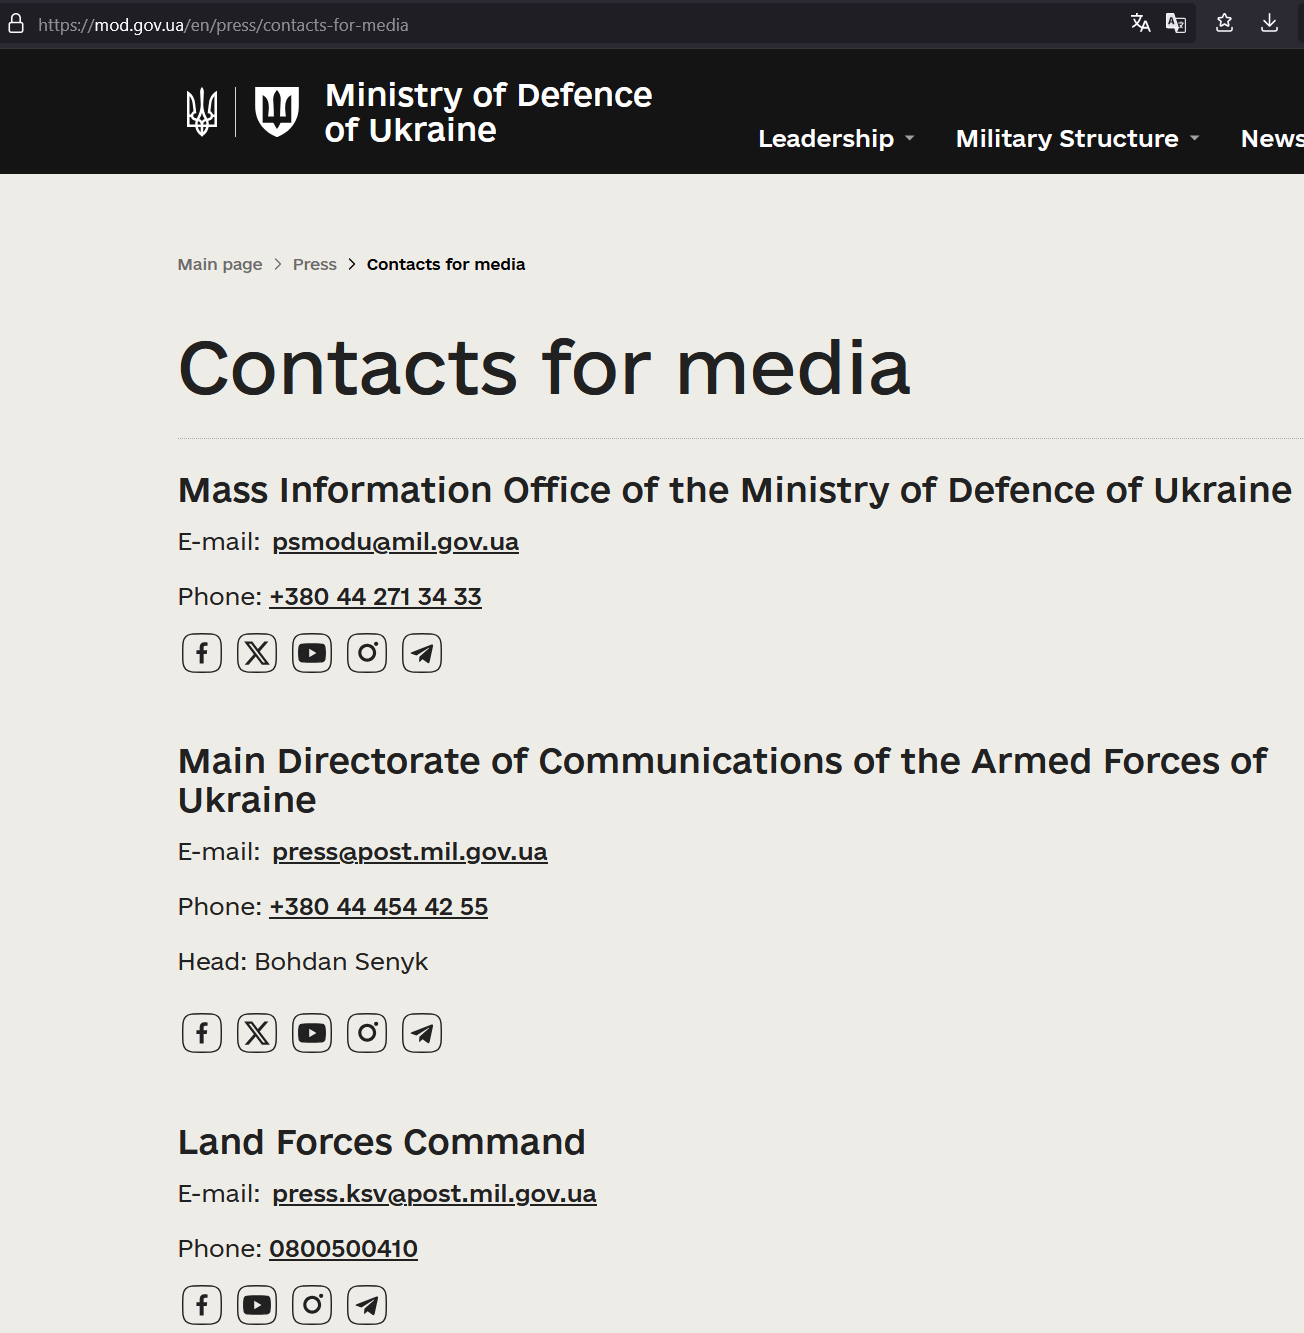Viewport: 1304px width, 1333px height.
Task: Call Land Forces phone 0800500410
Action: (x=343, y=1249)
